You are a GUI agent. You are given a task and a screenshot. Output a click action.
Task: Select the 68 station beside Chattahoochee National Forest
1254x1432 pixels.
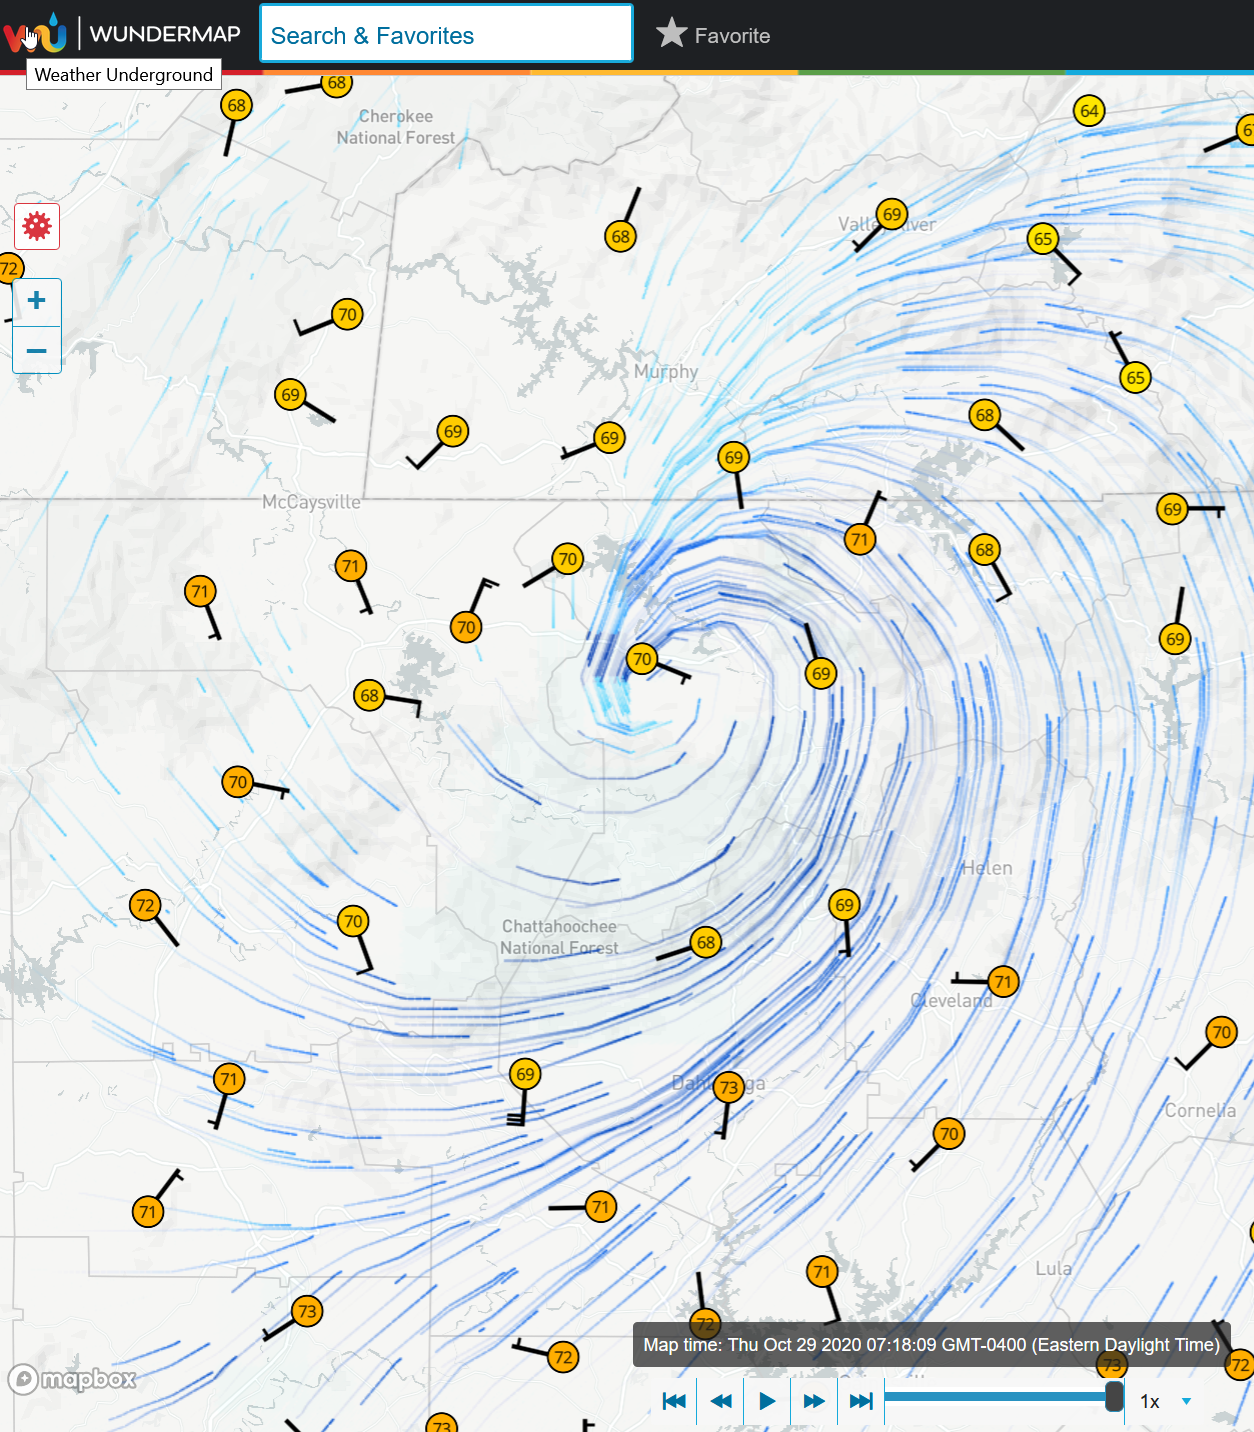pos(706,942)
